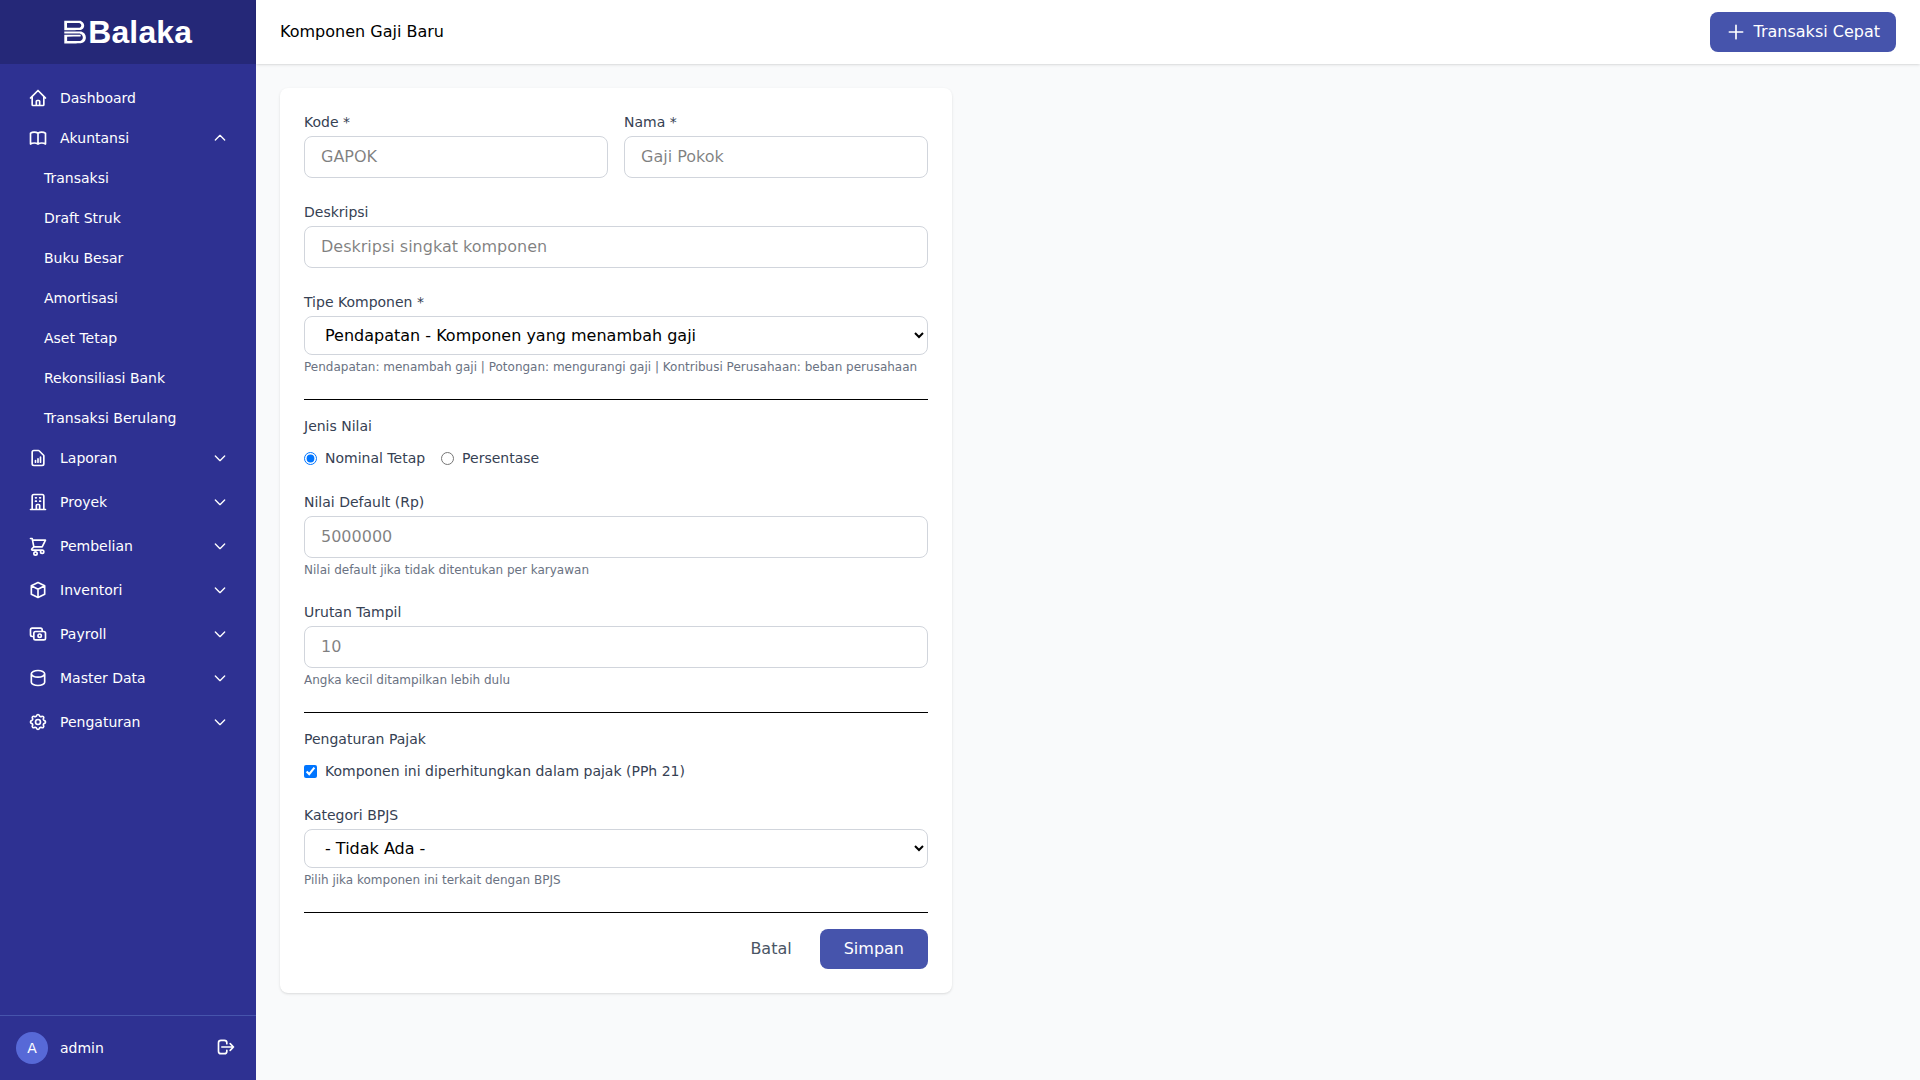Click the logout icon next to admin
Screen dimensions: 1920x1080
(225, 1047)
